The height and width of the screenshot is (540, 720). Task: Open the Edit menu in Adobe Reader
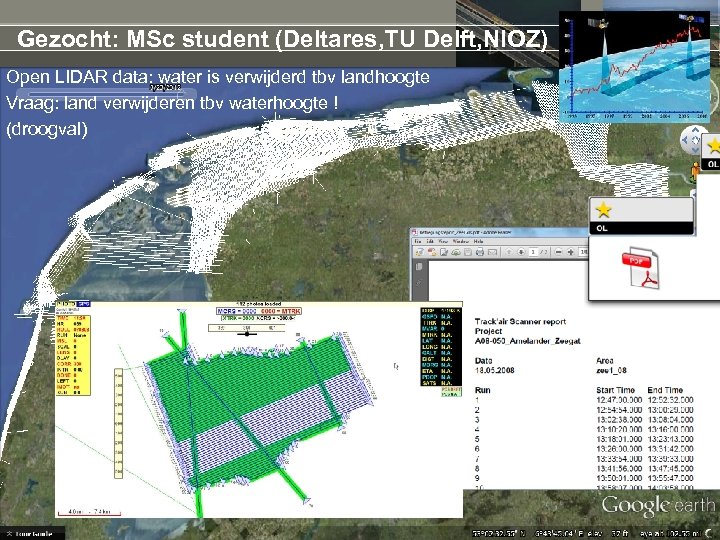coord(430,242)
